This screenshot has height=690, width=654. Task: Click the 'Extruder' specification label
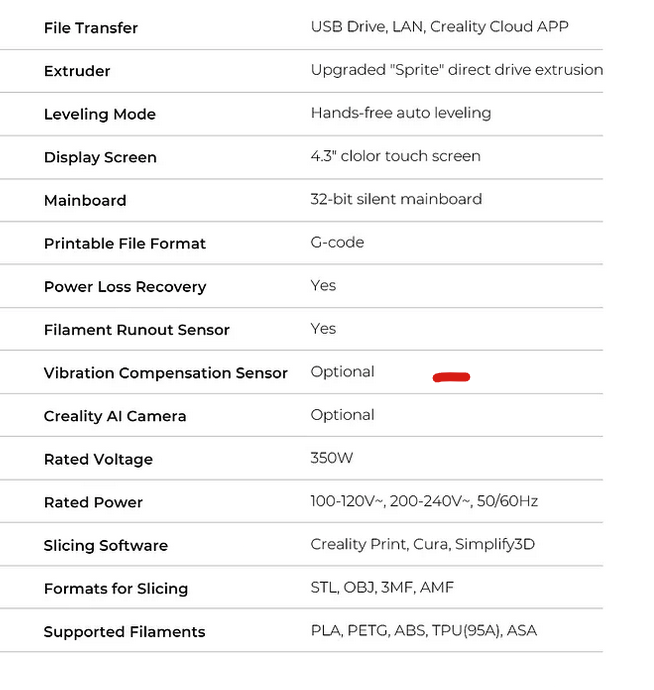(77, 71)
